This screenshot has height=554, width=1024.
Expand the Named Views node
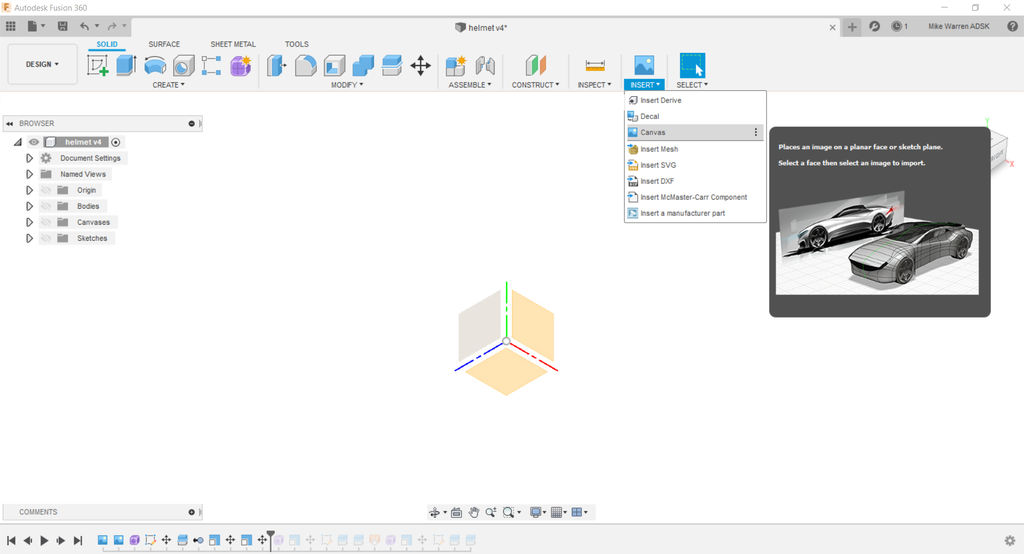pos(29,174)
